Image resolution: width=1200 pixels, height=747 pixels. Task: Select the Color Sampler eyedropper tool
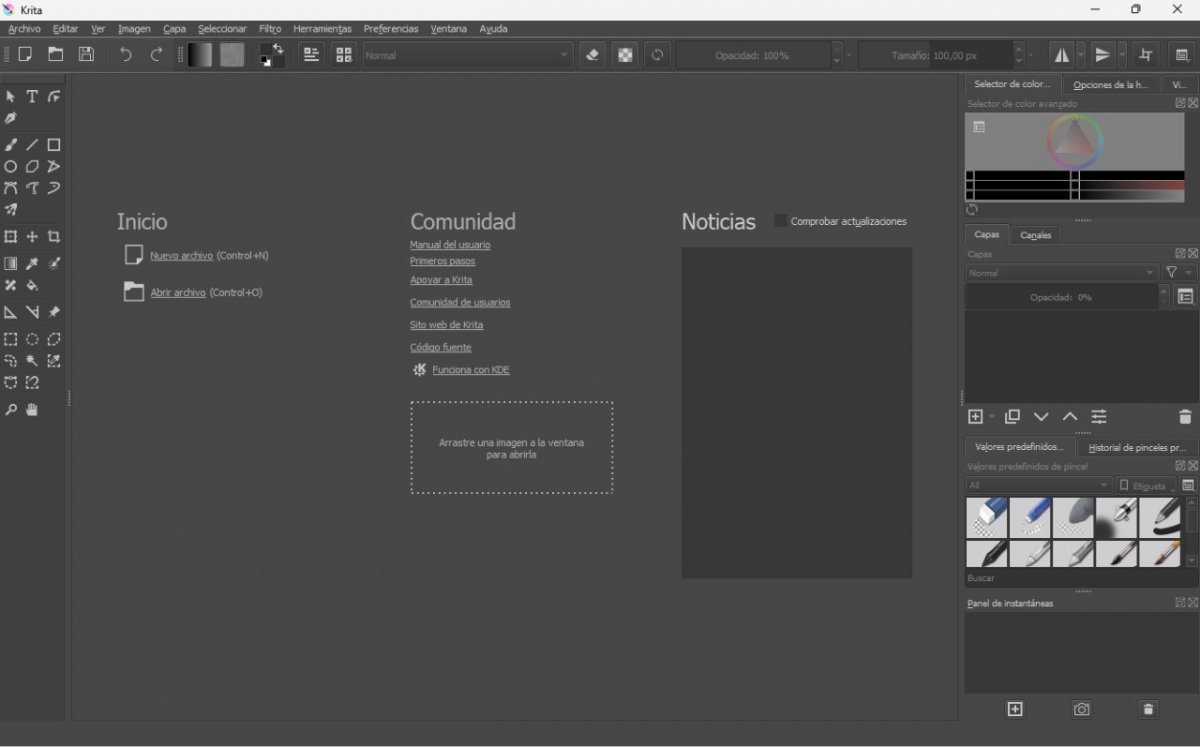click(32, 264)
